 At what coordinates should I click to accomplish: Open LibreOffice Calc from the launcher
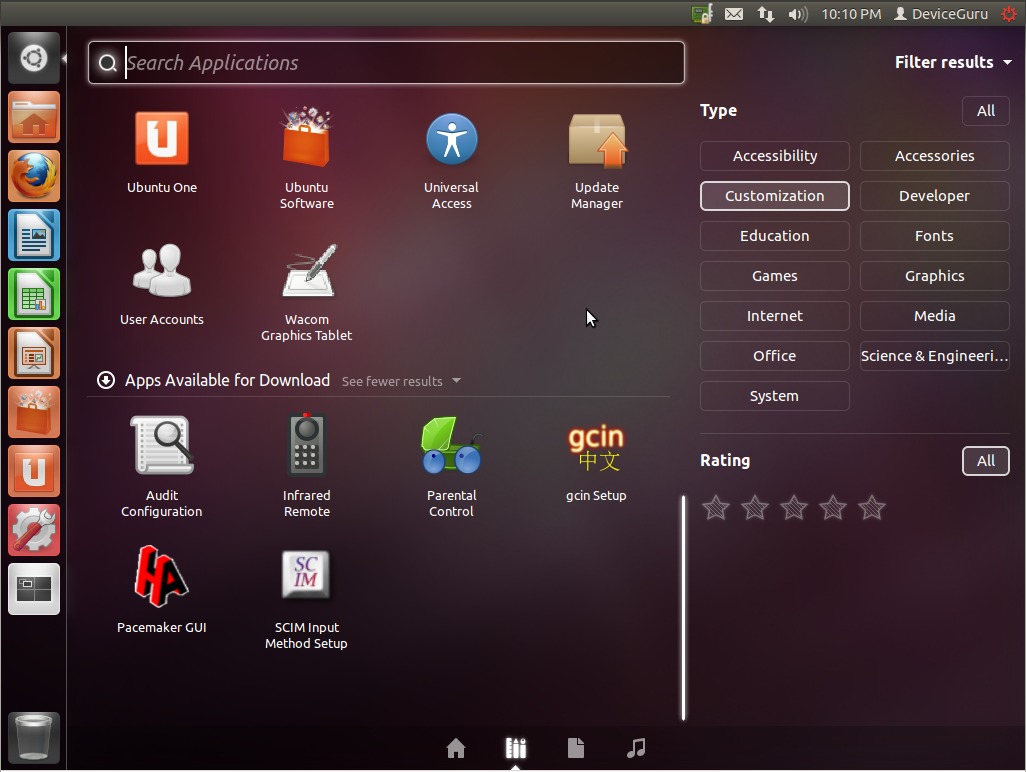[x=34, y=294]
